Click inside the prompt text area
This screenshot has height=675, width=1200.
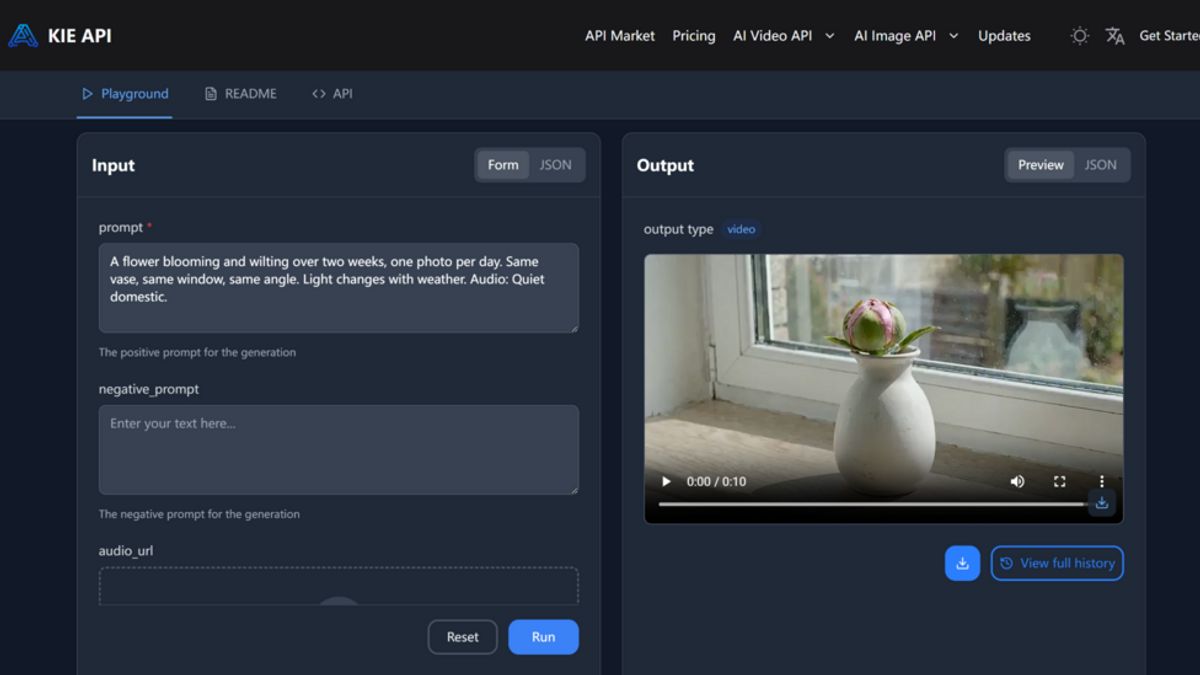(x=338, y=288)
